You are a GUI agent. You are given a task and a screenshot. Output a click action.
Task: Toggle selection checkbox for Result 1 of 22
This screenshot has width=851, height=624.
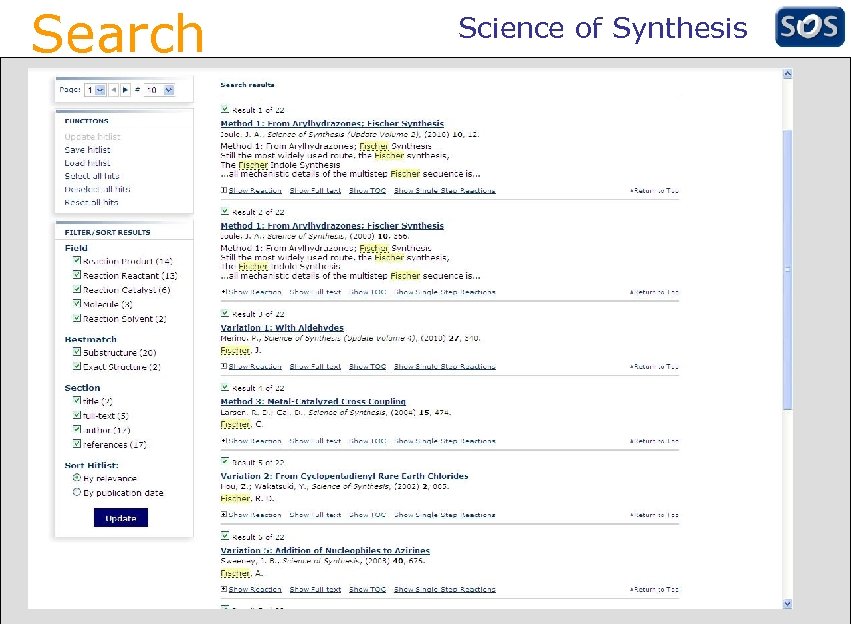pos(225,109)
